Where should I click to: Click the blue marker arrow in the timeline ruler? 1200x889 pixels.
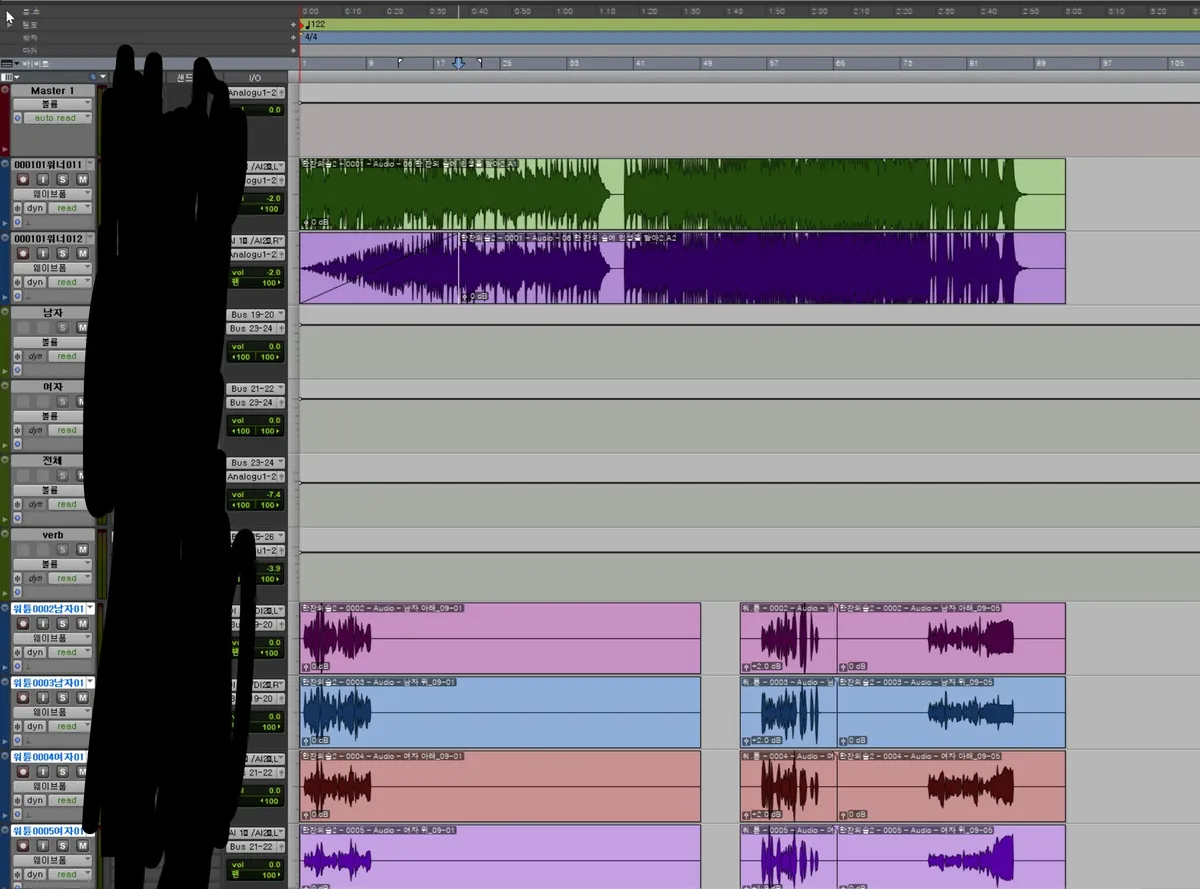point(458,63)
